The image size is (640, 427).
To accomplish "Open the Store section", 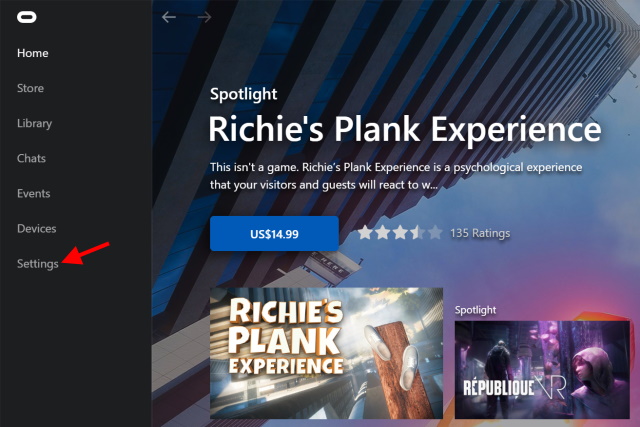I will point(30,88).
